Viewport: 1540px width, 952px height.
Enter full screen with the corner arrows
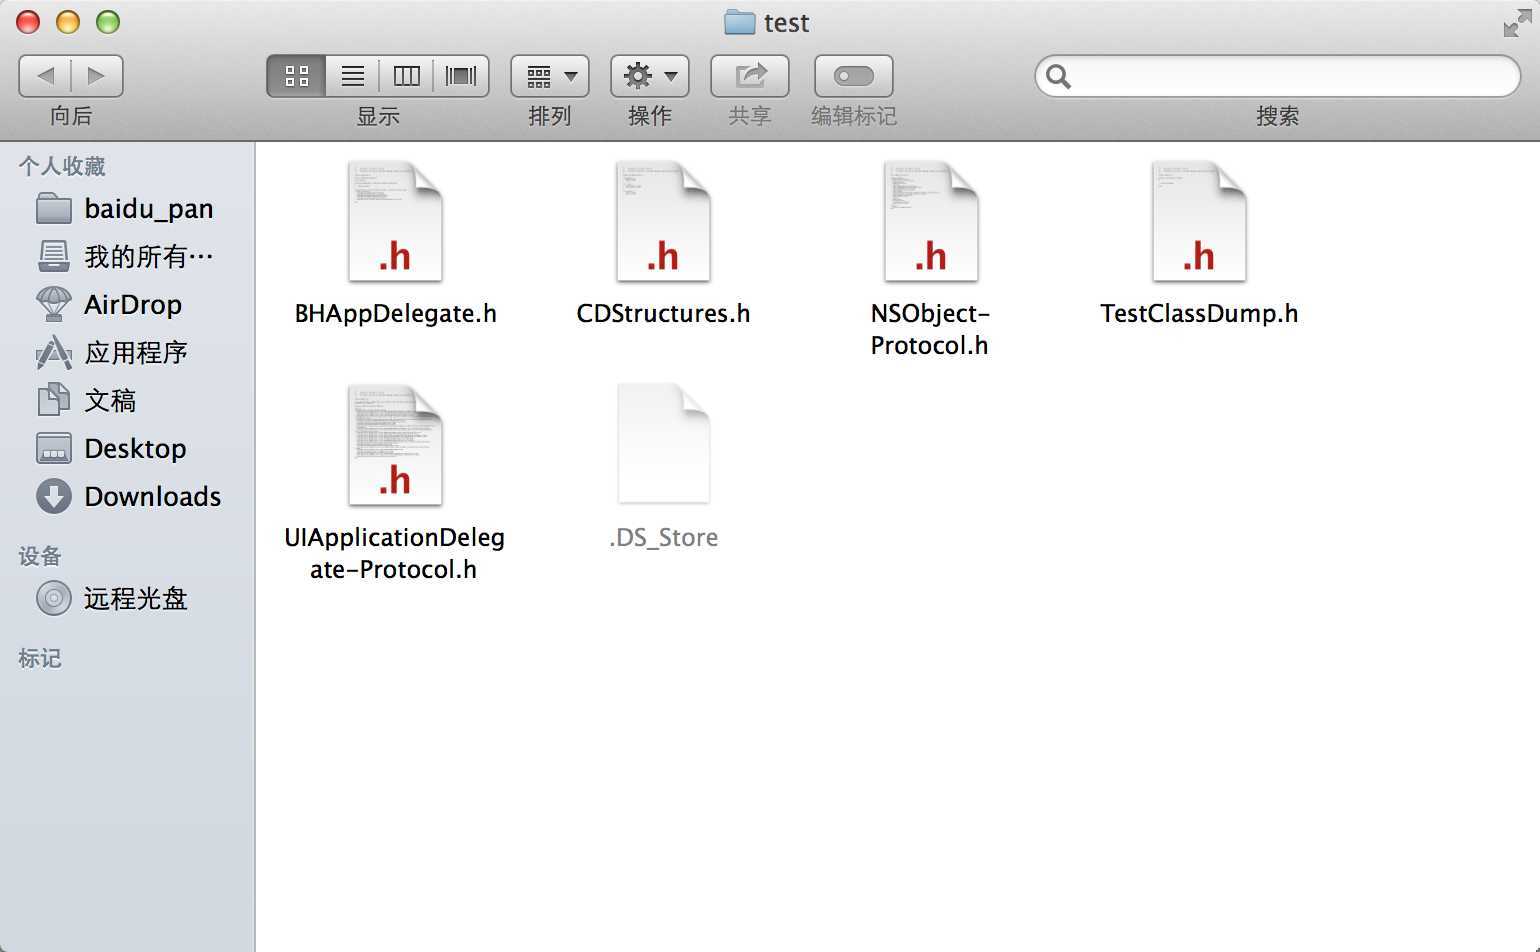1517,24
